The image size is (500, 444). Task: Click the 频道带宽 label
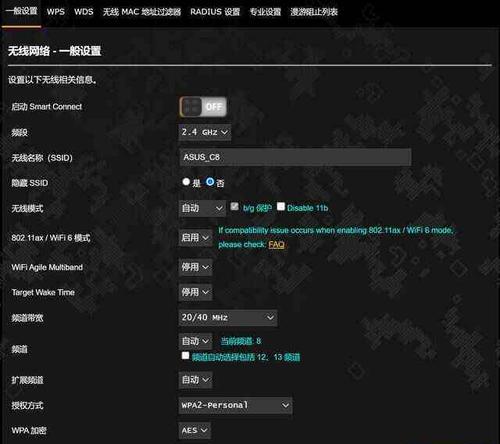click(x=27, y=318)
